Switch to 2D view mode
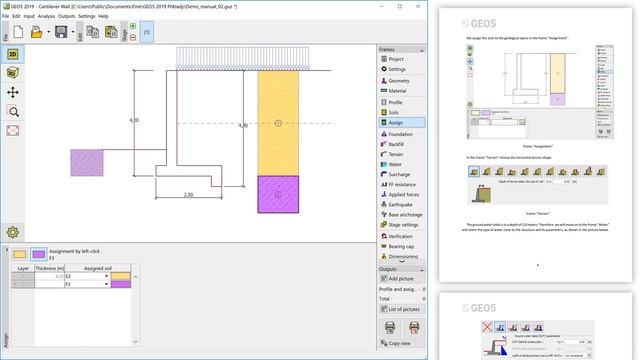The width and height of the screenshot is (640, 360). pyautogui.click(x=13, y=54)
